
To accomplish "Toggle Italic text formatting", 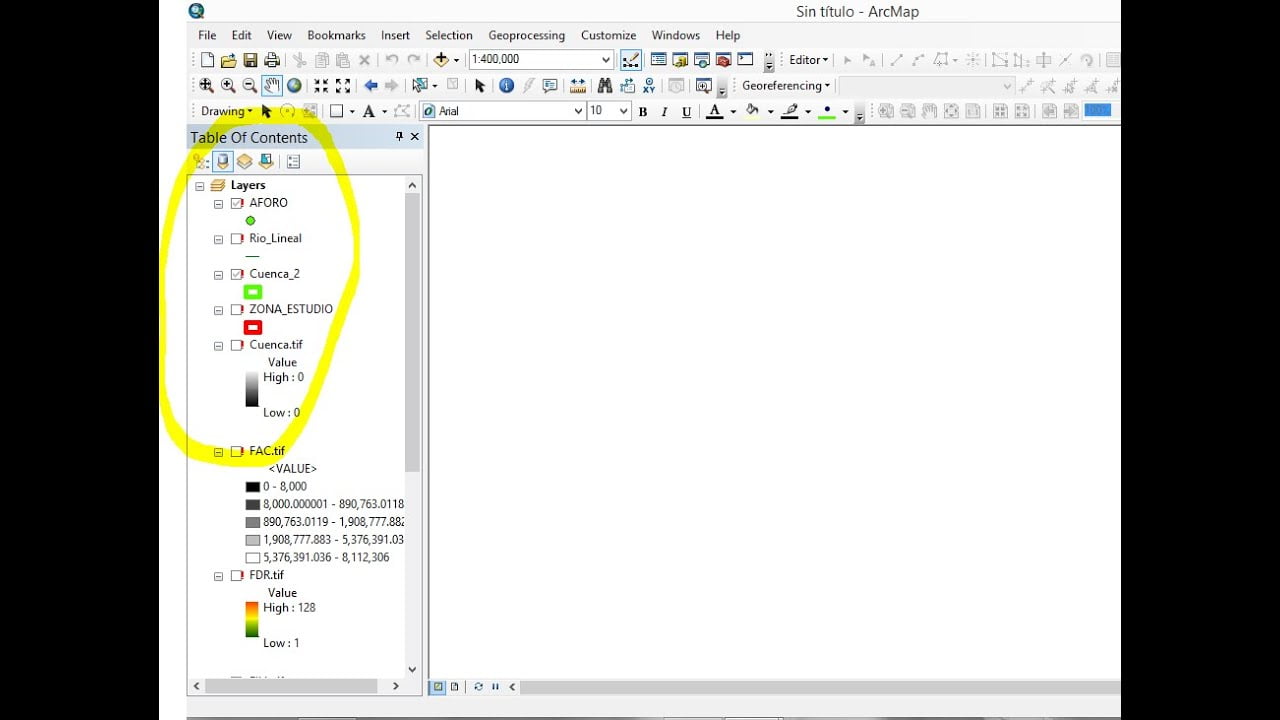I will [664, 112].
